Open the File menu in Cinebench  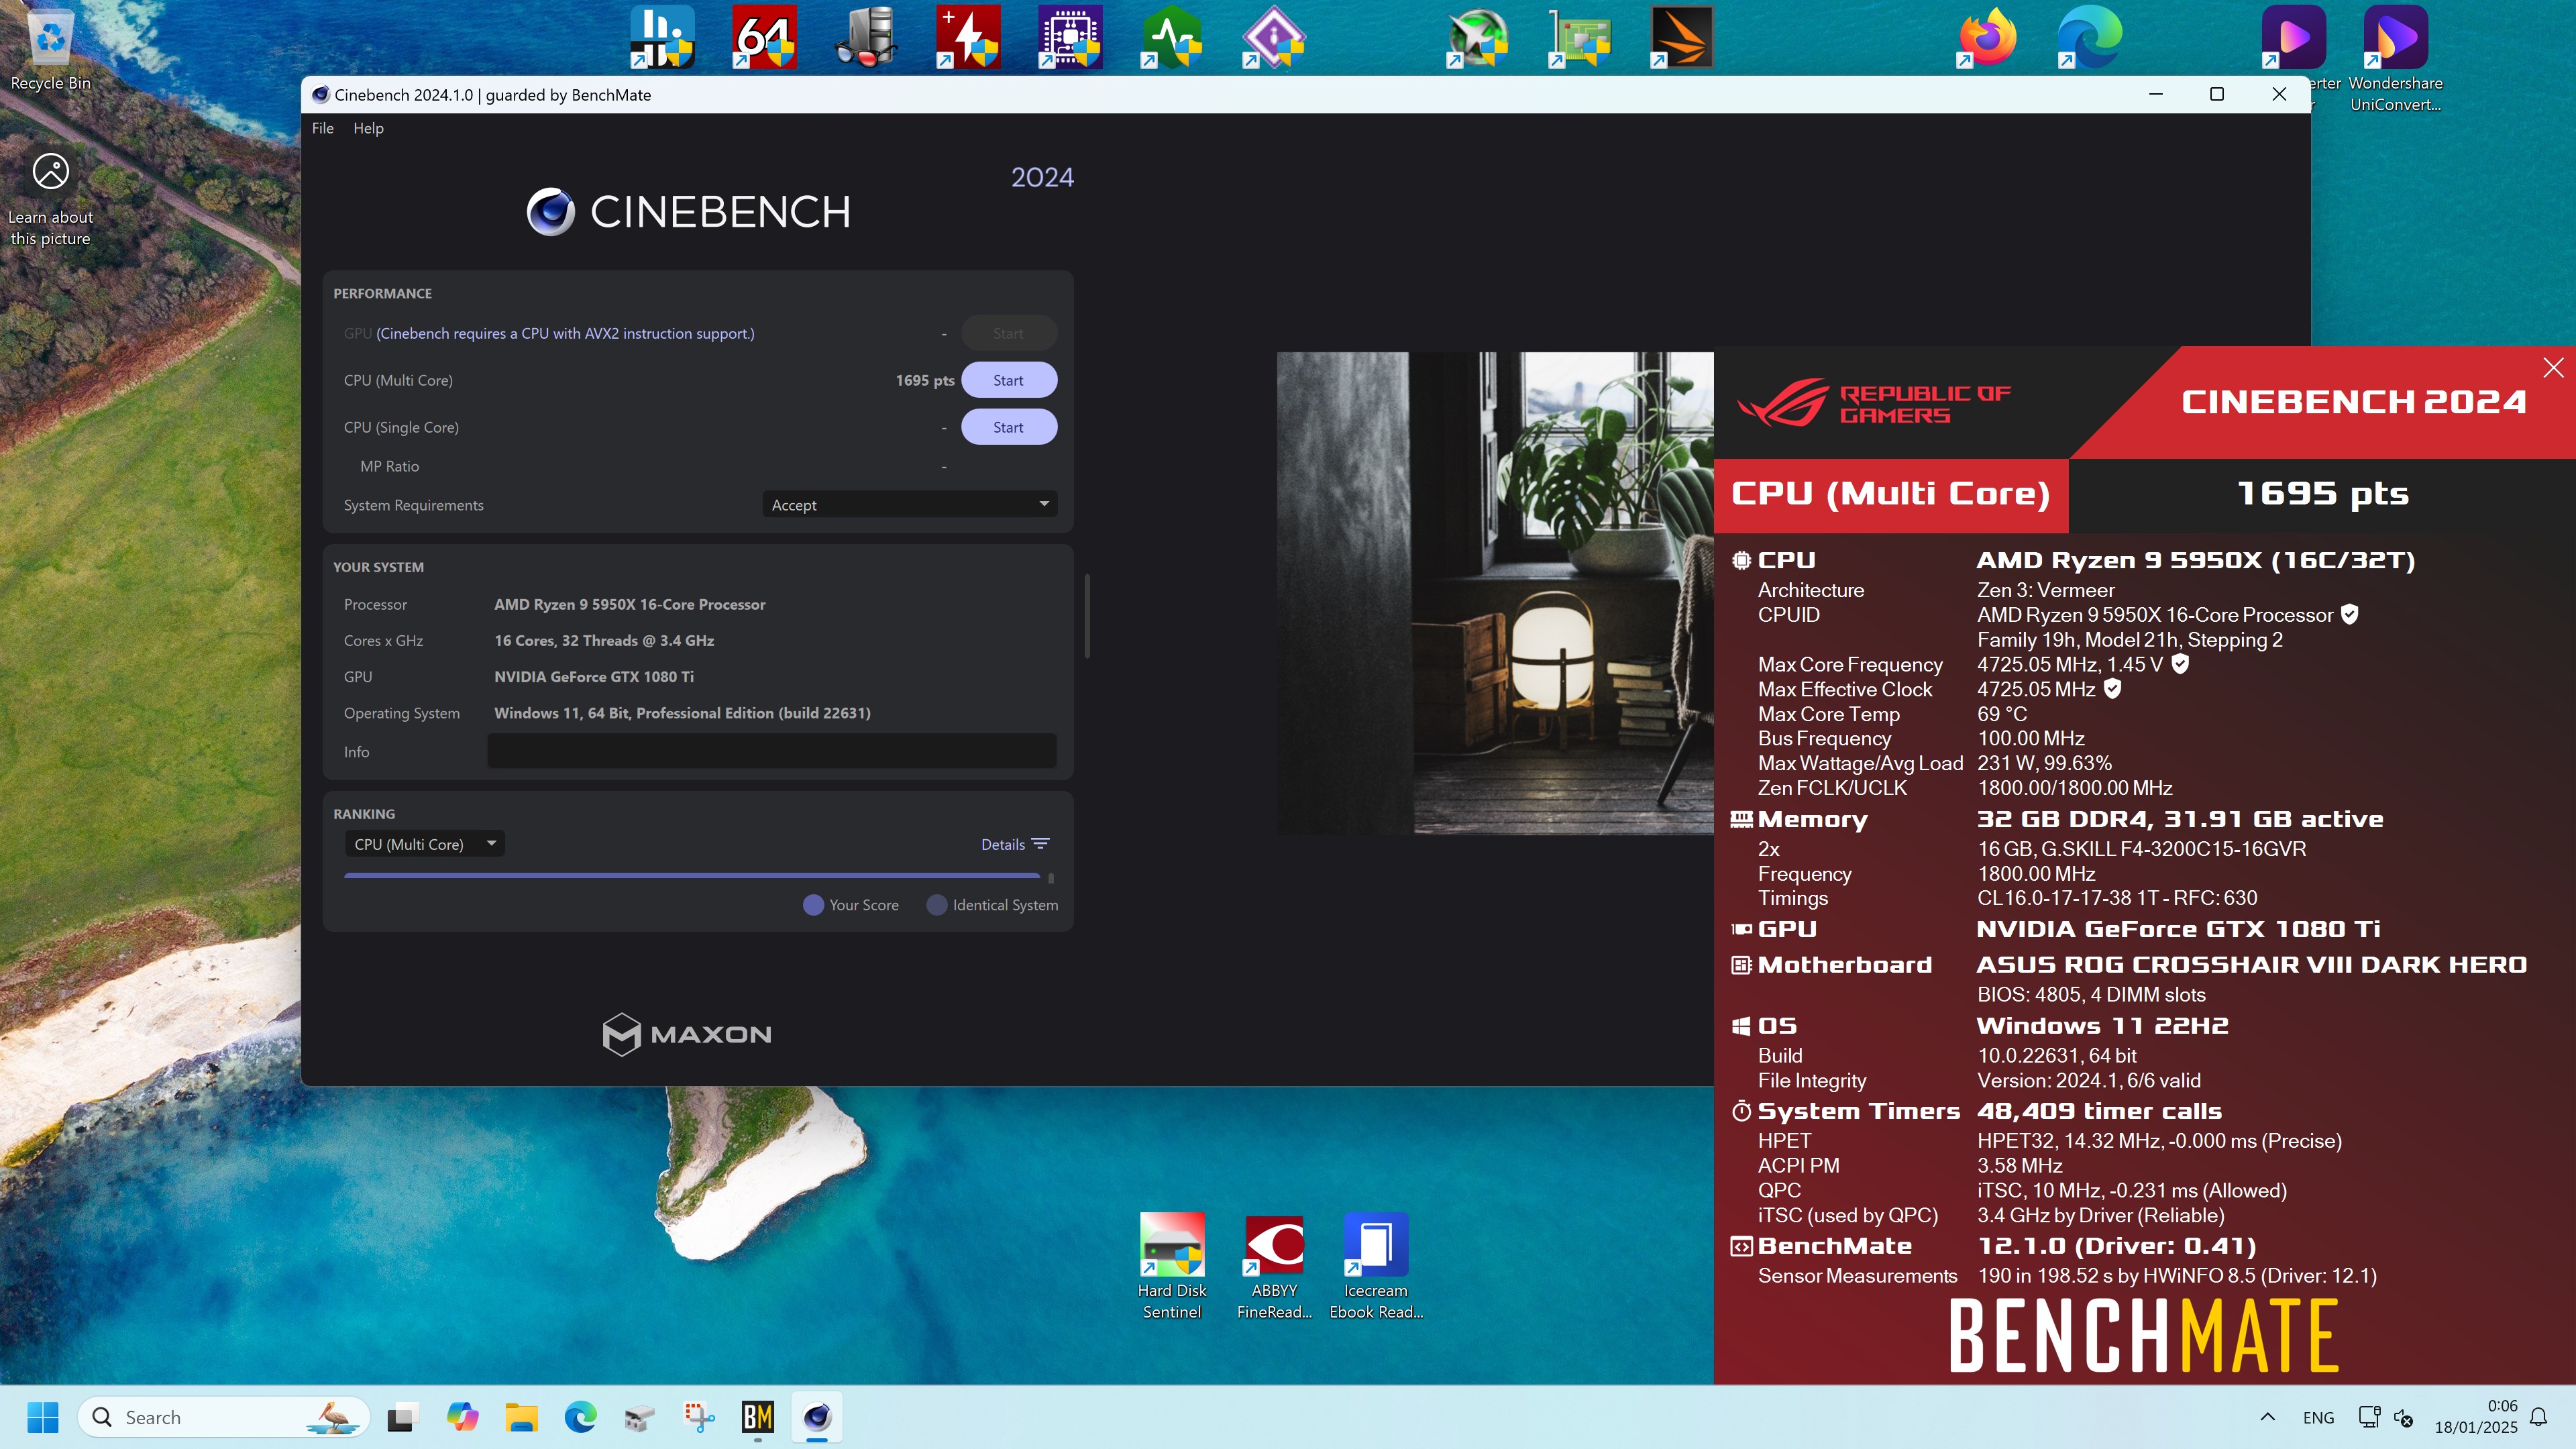click(322, 128)
